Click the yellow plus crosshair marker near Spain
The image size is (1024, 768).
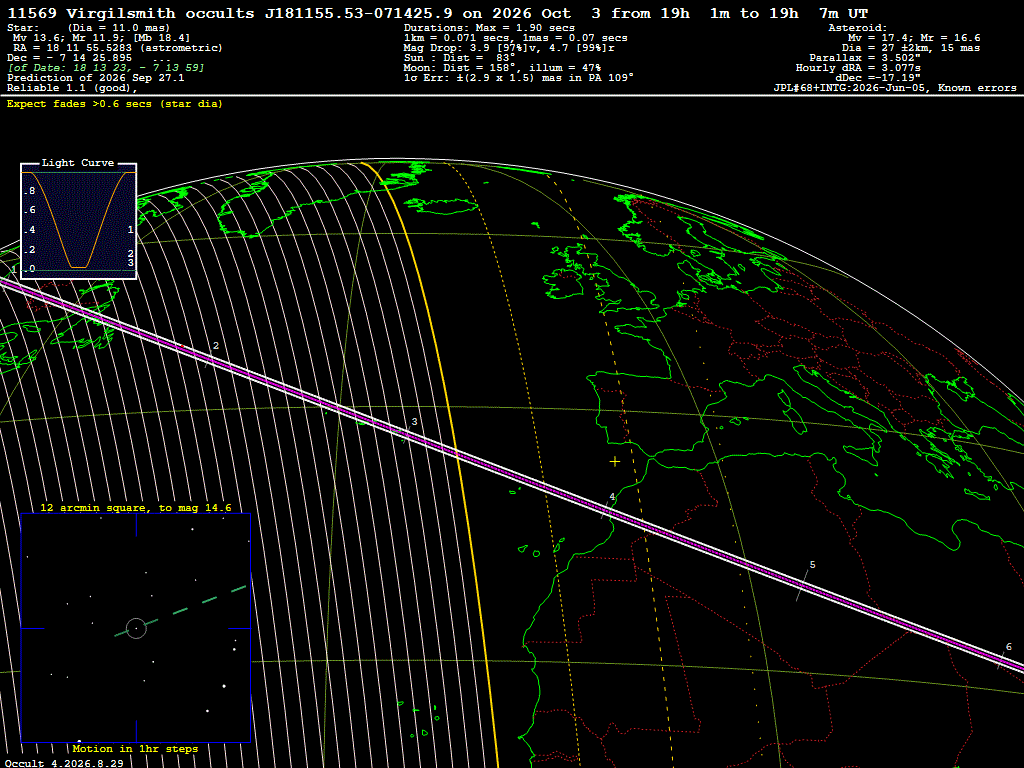coord(615,462)
